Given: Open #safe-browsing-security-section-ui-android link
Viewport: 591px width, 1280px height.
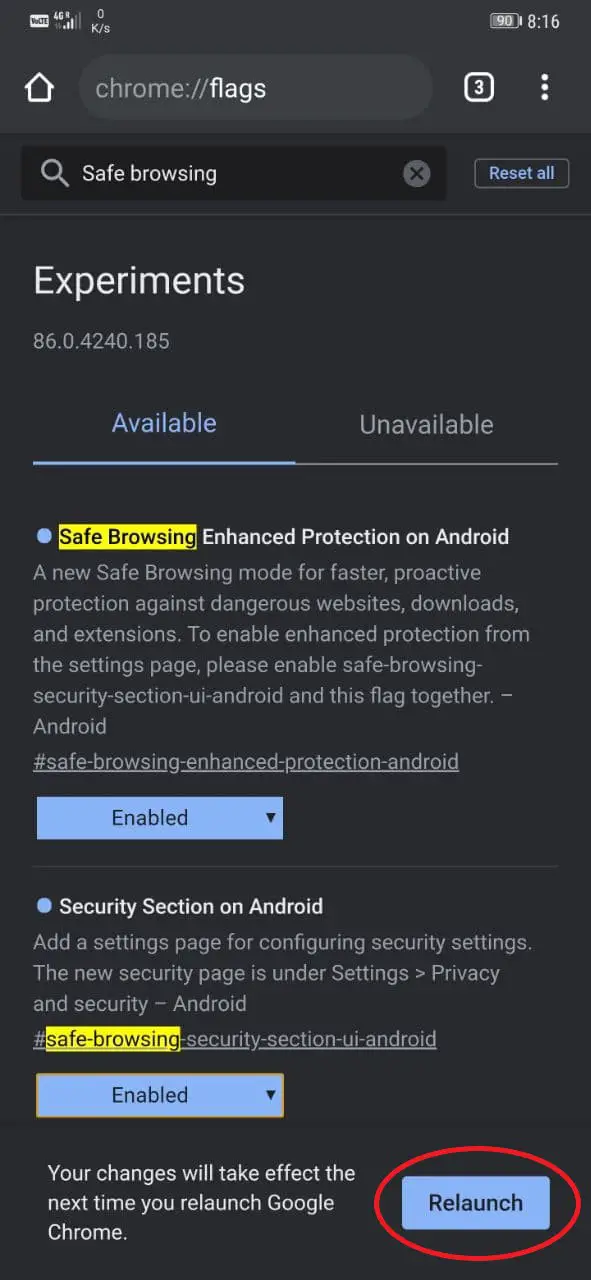Looking at the screenshot, I should [x=235, y=1039].
